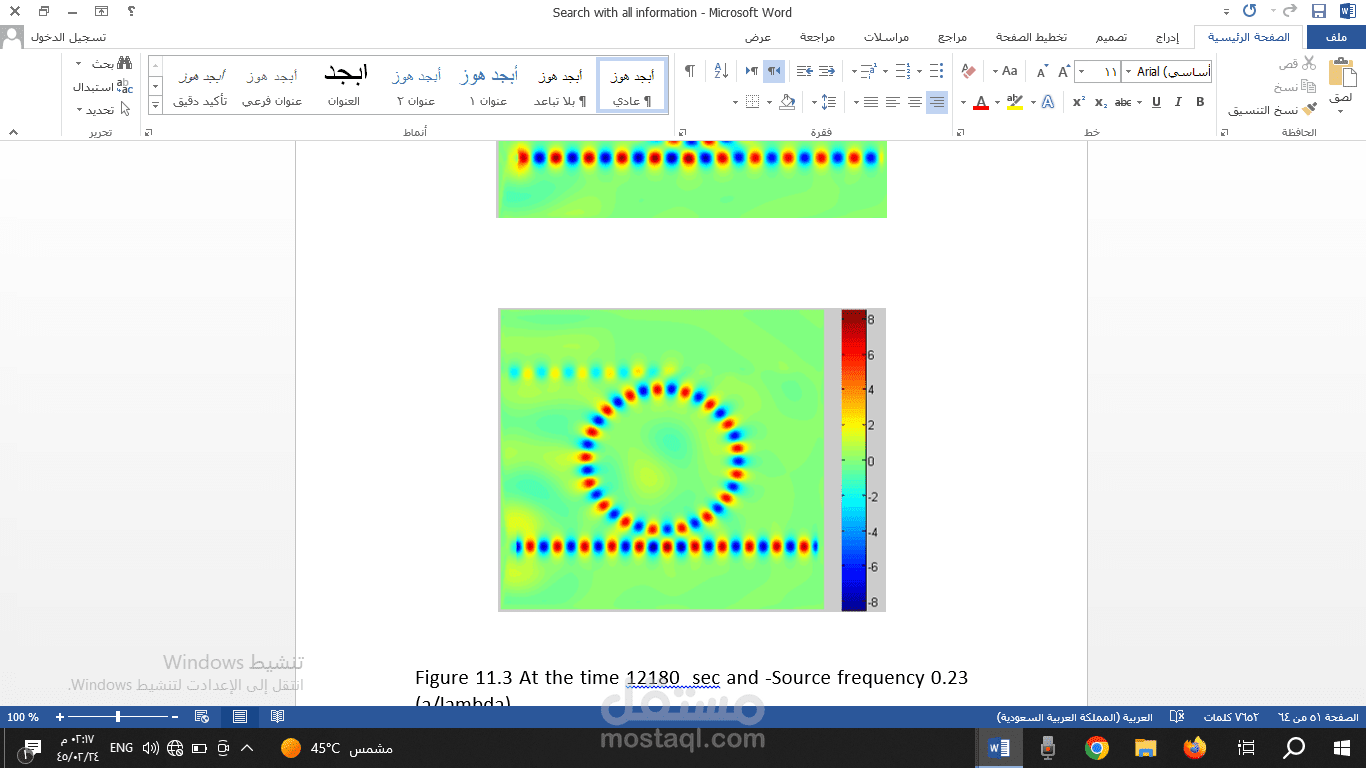Switch to the Review (مراجعة) tab
Image resolution: width=1366 pixels, height=768 pixels.
pos(817,37)
